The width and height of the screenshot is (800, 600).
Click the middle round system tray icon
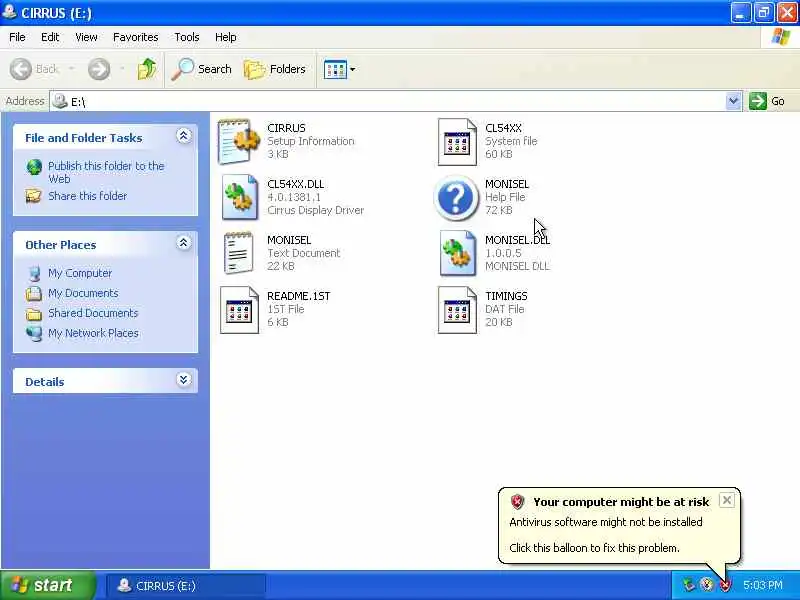(x=707, y=585)
